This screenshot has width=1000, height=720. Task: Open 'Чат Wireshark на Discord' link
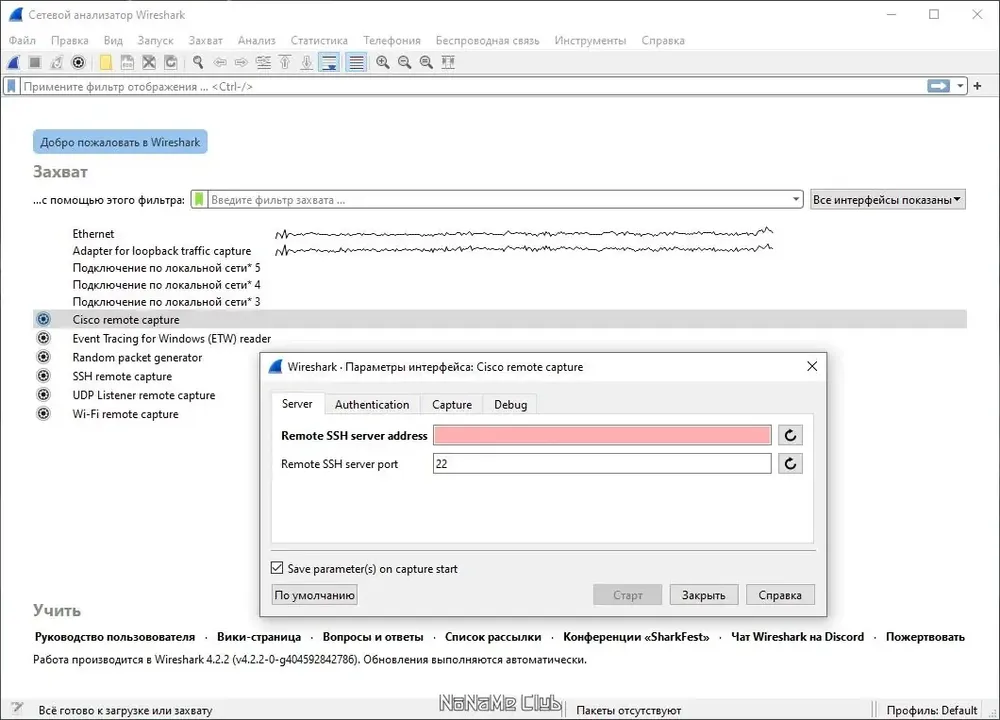(797, 636)
